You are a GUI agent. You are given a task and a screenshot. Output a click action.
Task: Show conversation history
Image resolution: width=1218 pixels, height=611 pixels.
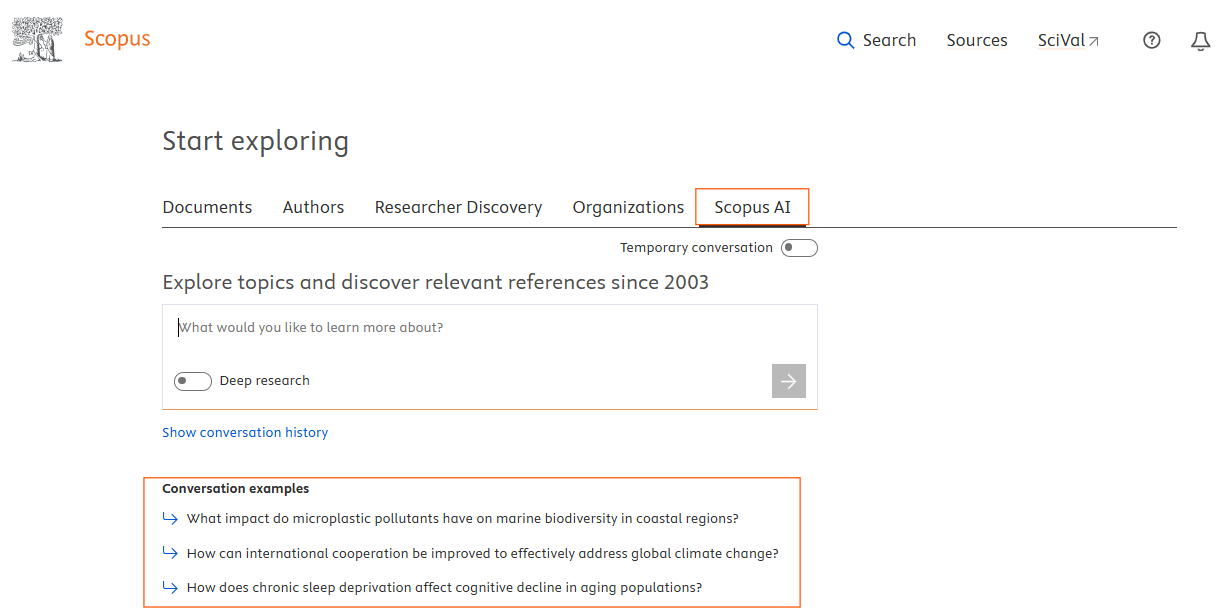(245, 433)
